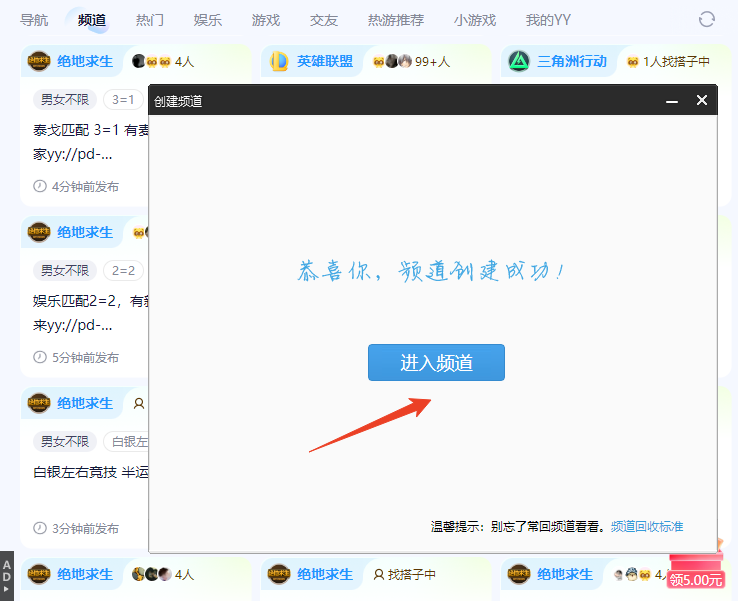The image size is (738, 601).
Task: Go to the 娱乐 tab
Action: point(208,20)
